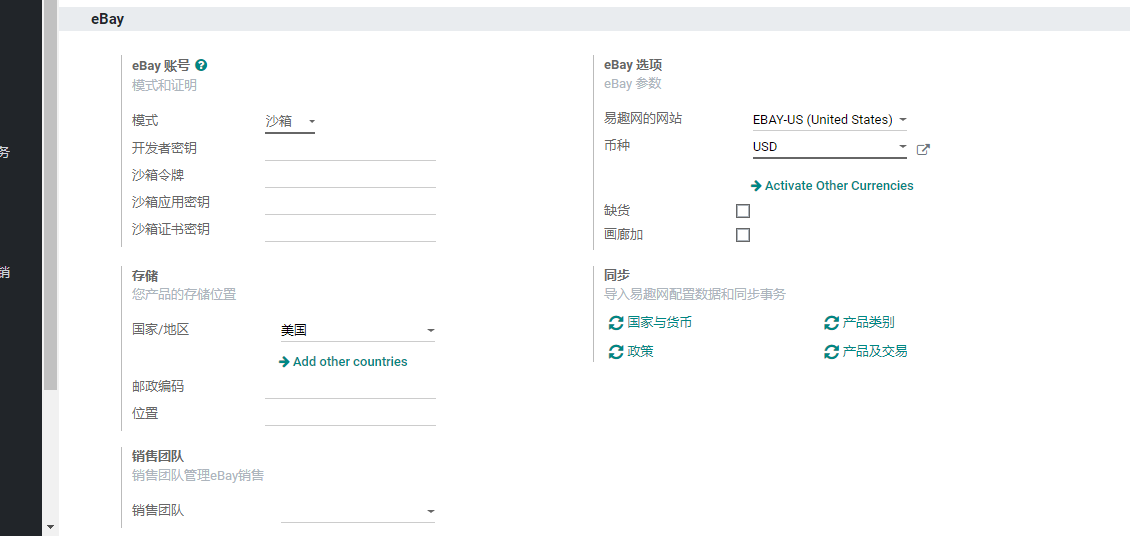
Task: Click the 产品类别 sync link
Action: click(x=859, y=323)
